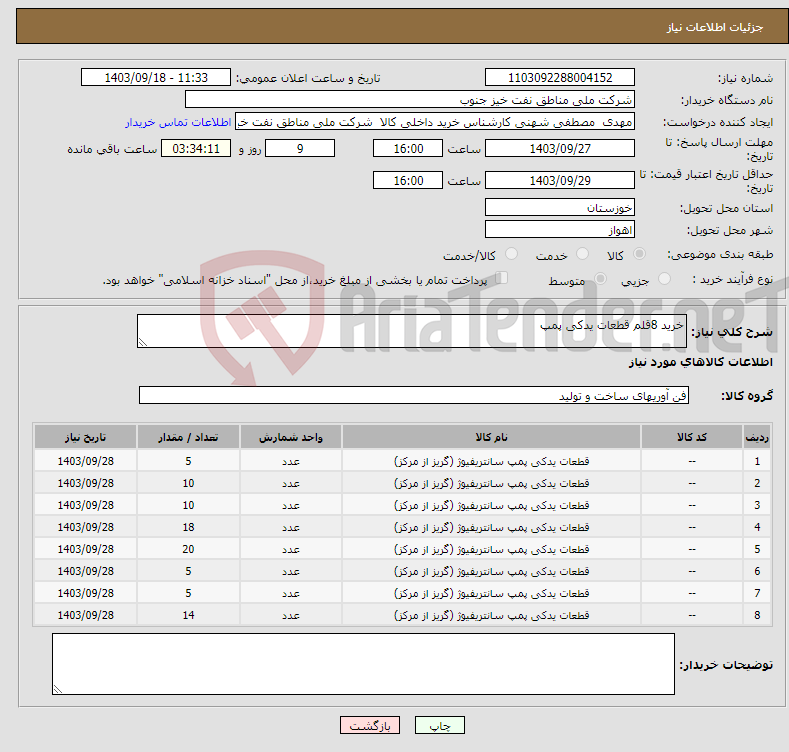Select the خدمت radio button
The height and width of the screenshot is (752, 789).
click(582, 254)
